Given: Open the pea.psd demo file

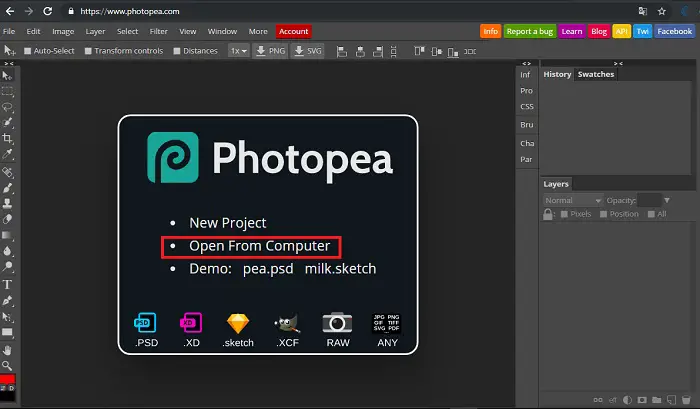Looking at the screenshot, I should tap(268, 269).
